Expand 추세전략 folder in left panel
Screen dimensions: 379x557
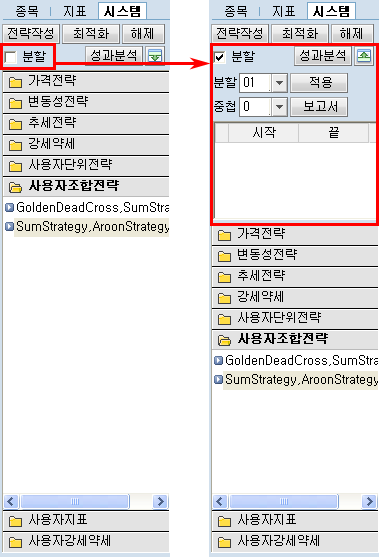(x=86, y=124)
